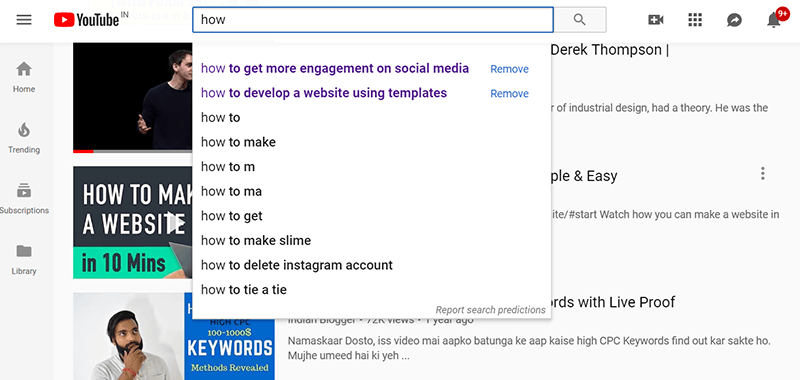The height and width of the screenshot is (380, 800).
Task: Open the Derek Thompson video thumbnail
Action: pyautogui.click(x=133, y=98)
